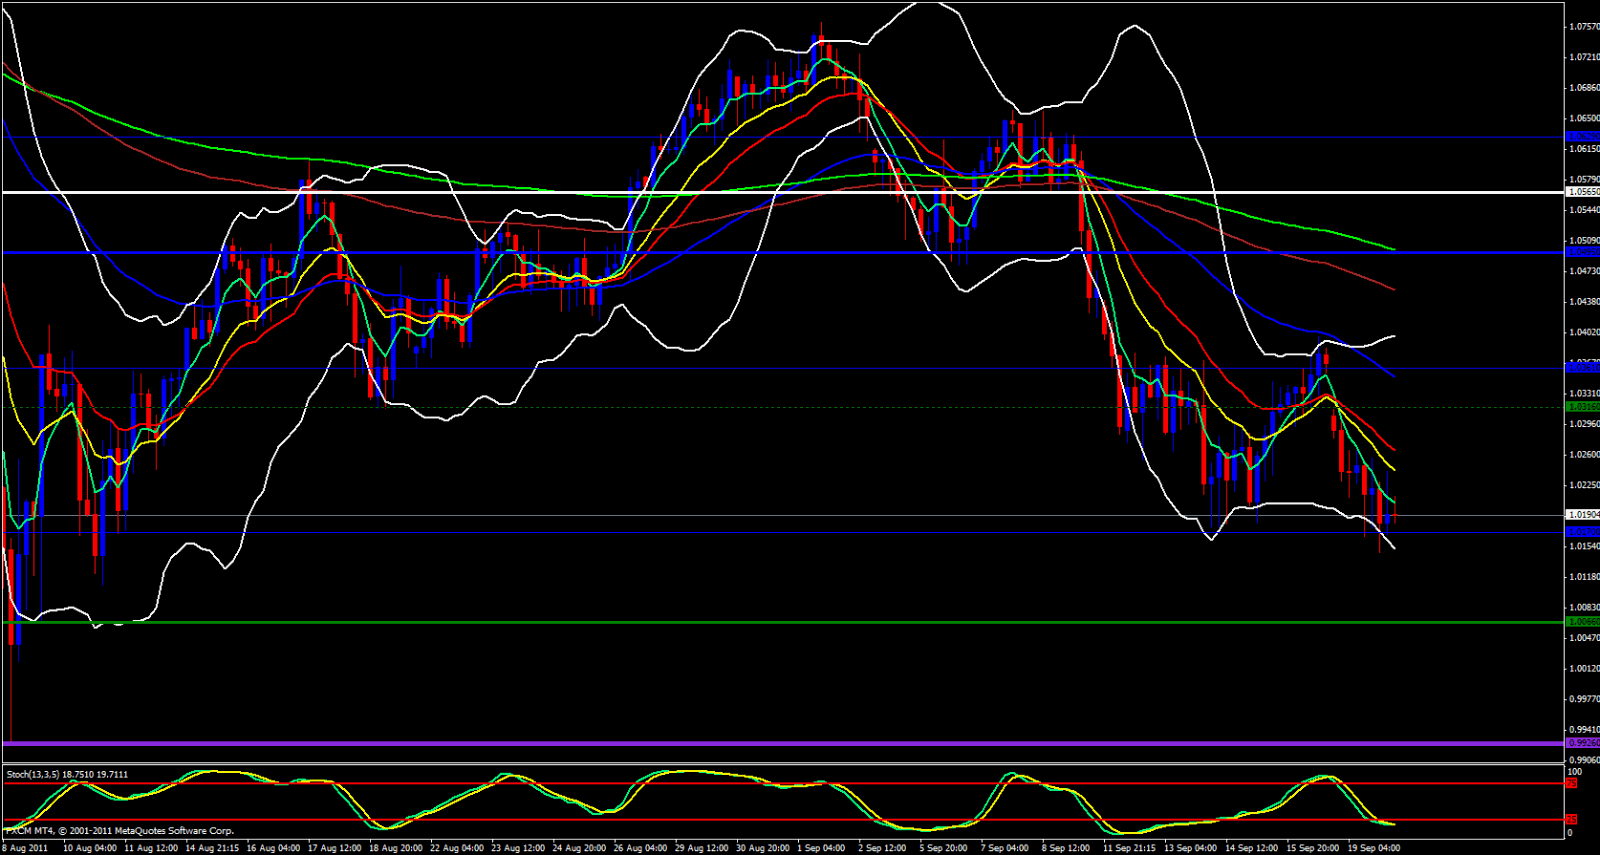1600x855 pixels.
Task: Click the 8 Aug 2011 date label
Action: (x=25, y=848)
